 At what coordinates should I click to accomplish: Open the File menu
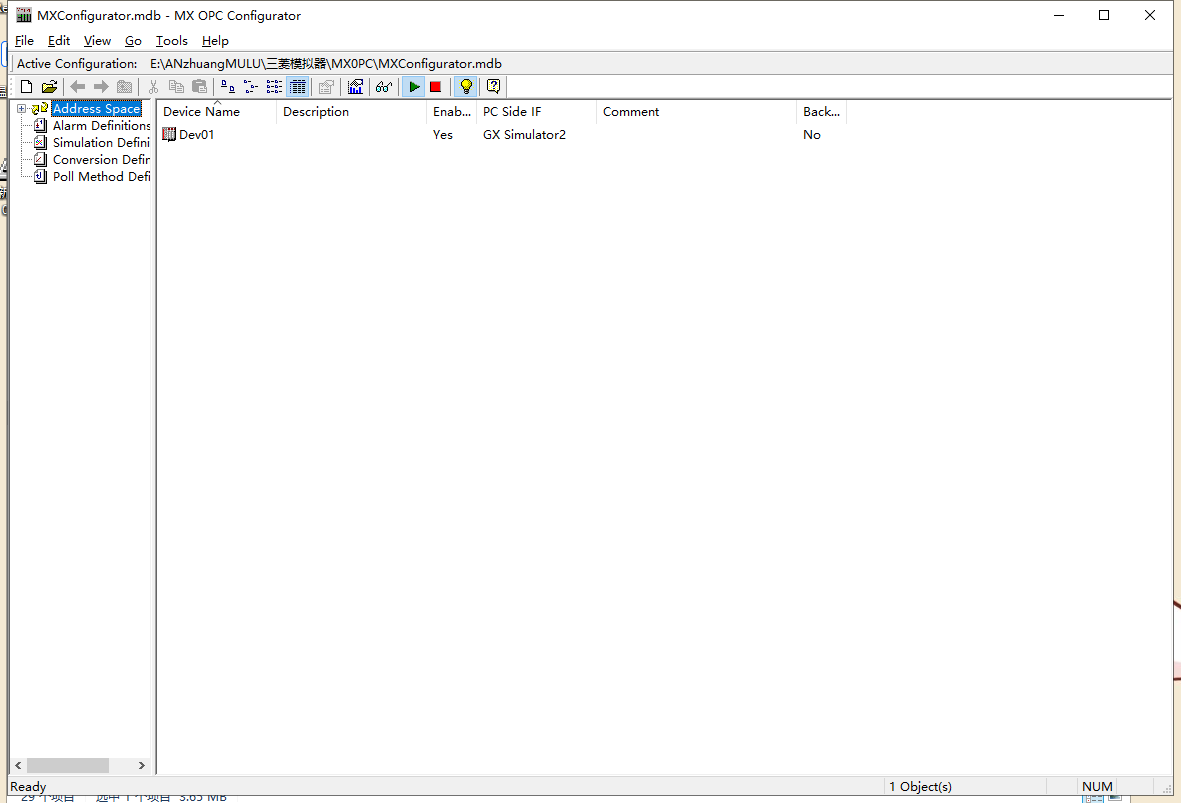point(24,41)
